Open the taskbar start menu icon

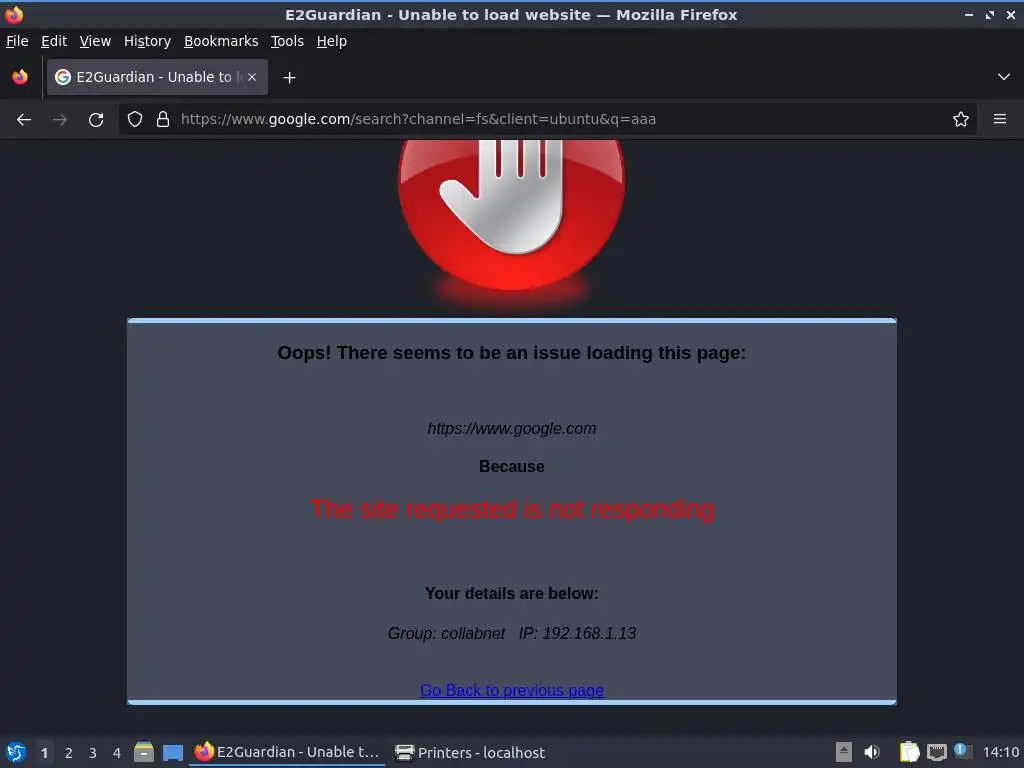pyautogui.click(x=16, y=752)
